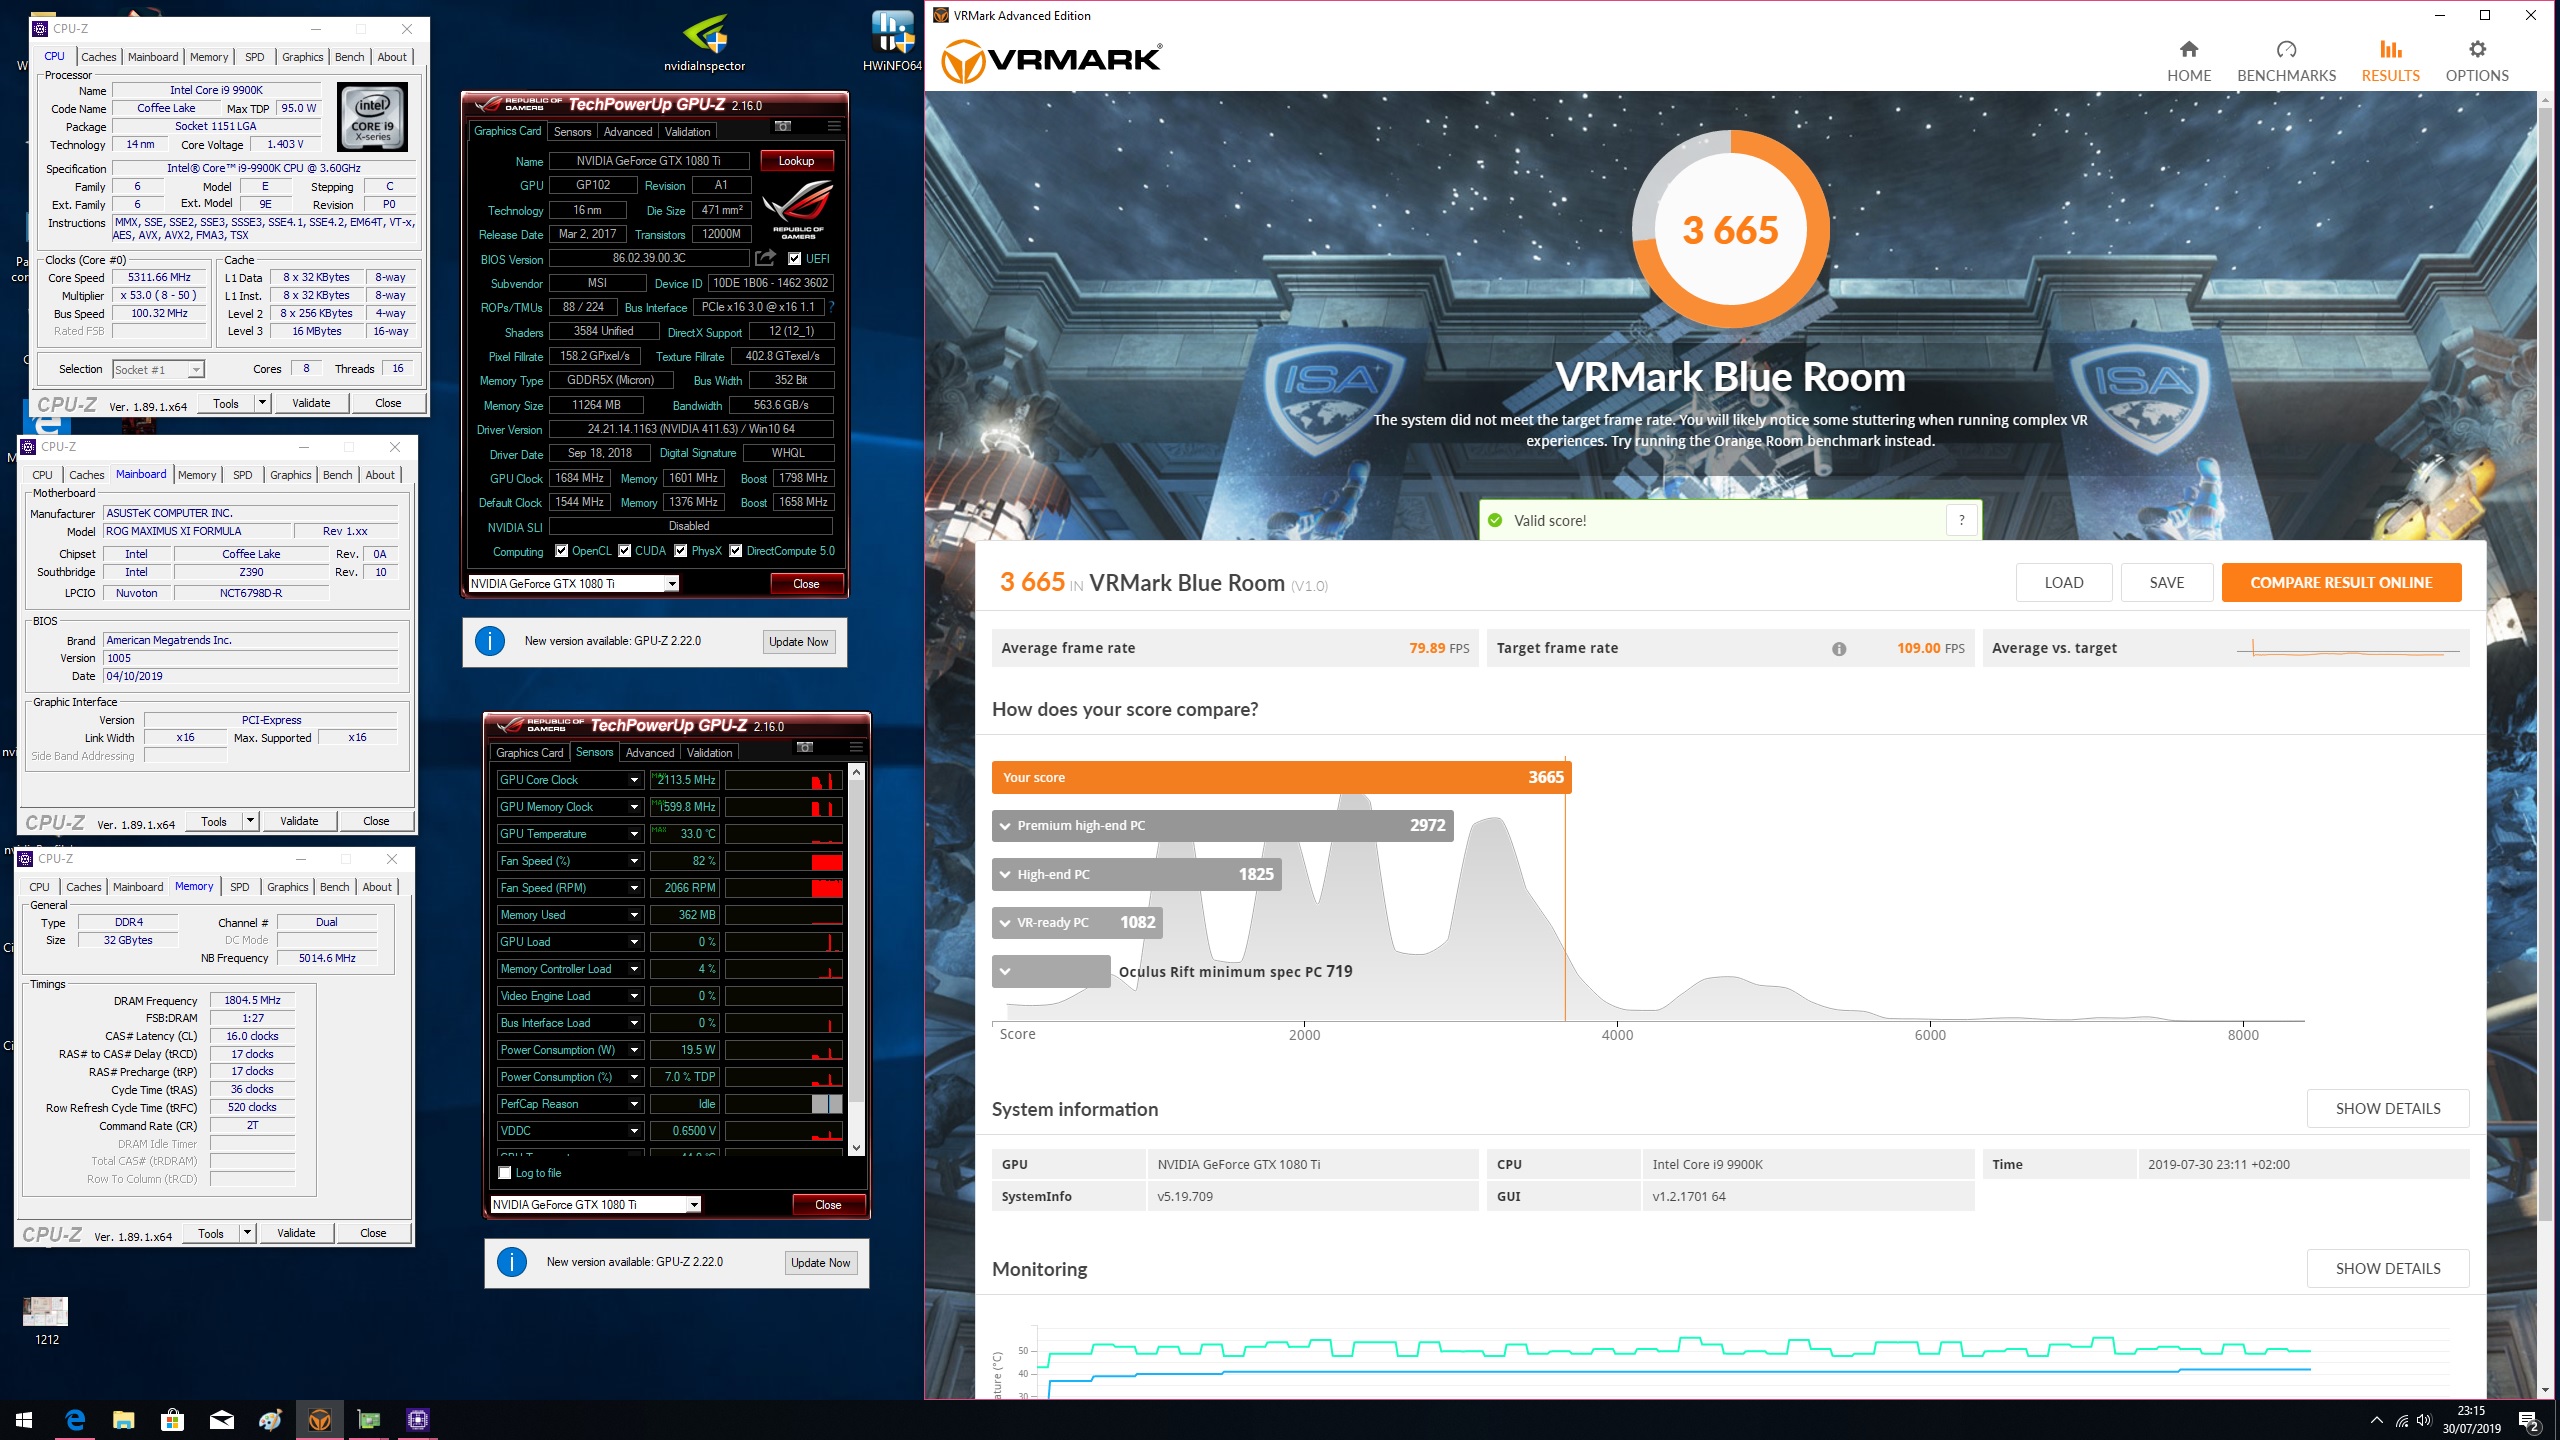
Task: Click the target frame rate info icon
Action: coord(1838,649)
